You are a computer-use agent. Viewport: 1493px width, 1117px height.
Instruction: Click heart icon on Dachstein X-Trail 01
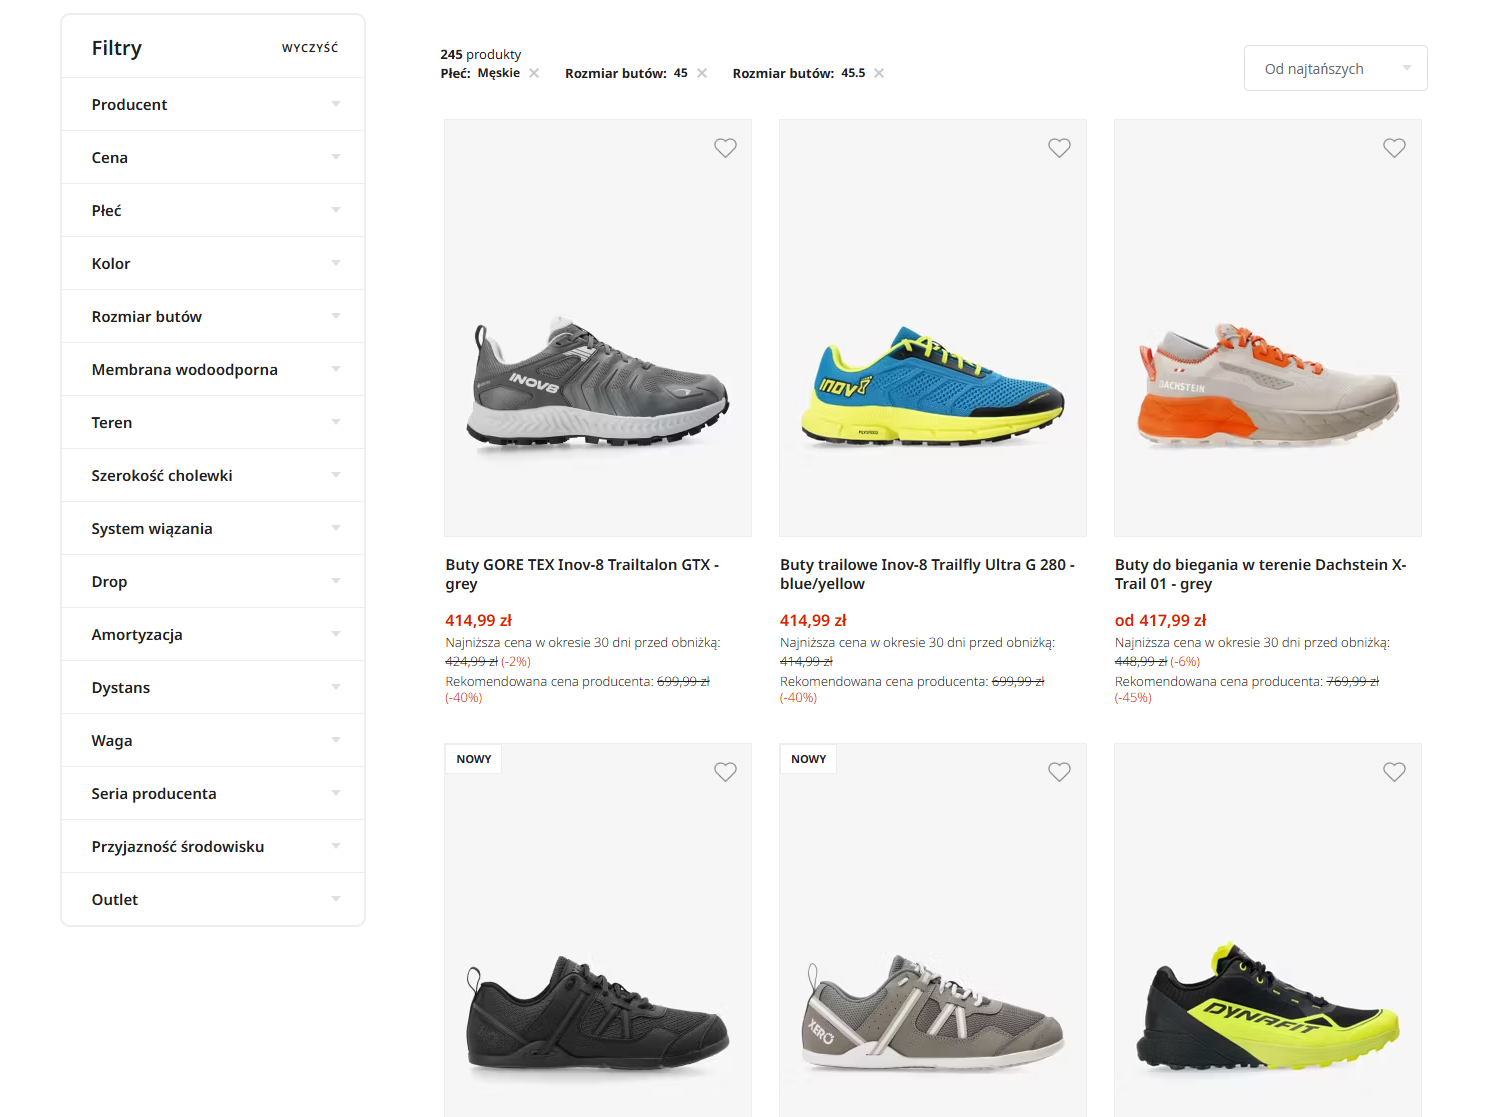click(x=1394, y=148)
